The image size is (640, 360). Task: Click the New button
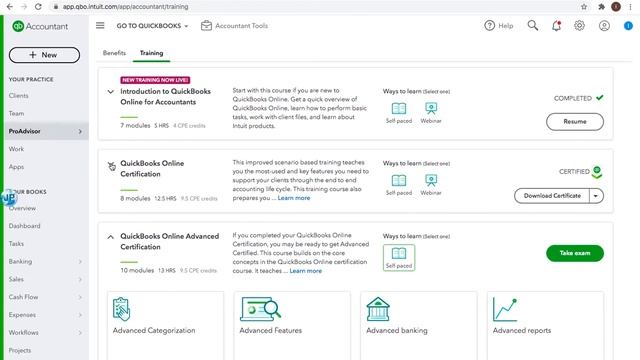[x=44, y=55]
